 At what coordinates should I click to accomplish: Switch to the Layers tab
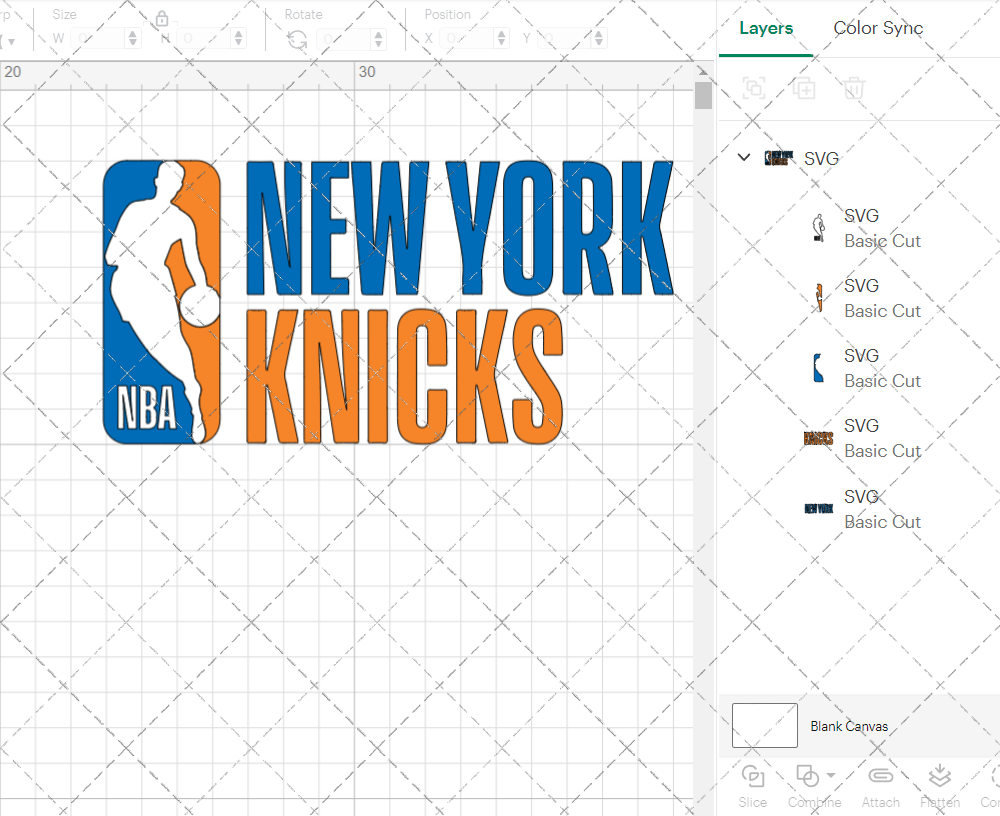click(765, 29)
